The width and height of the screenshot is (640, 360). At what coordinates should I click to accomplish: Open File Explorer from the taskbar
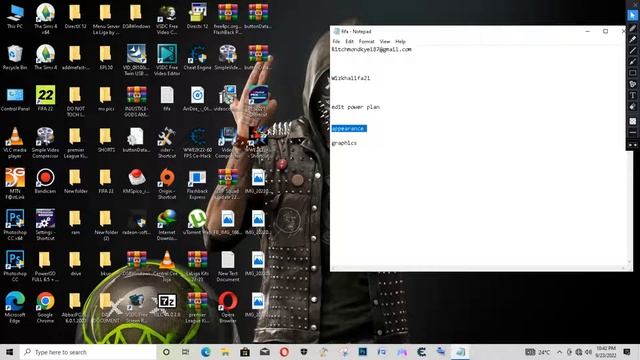(225, 352)
